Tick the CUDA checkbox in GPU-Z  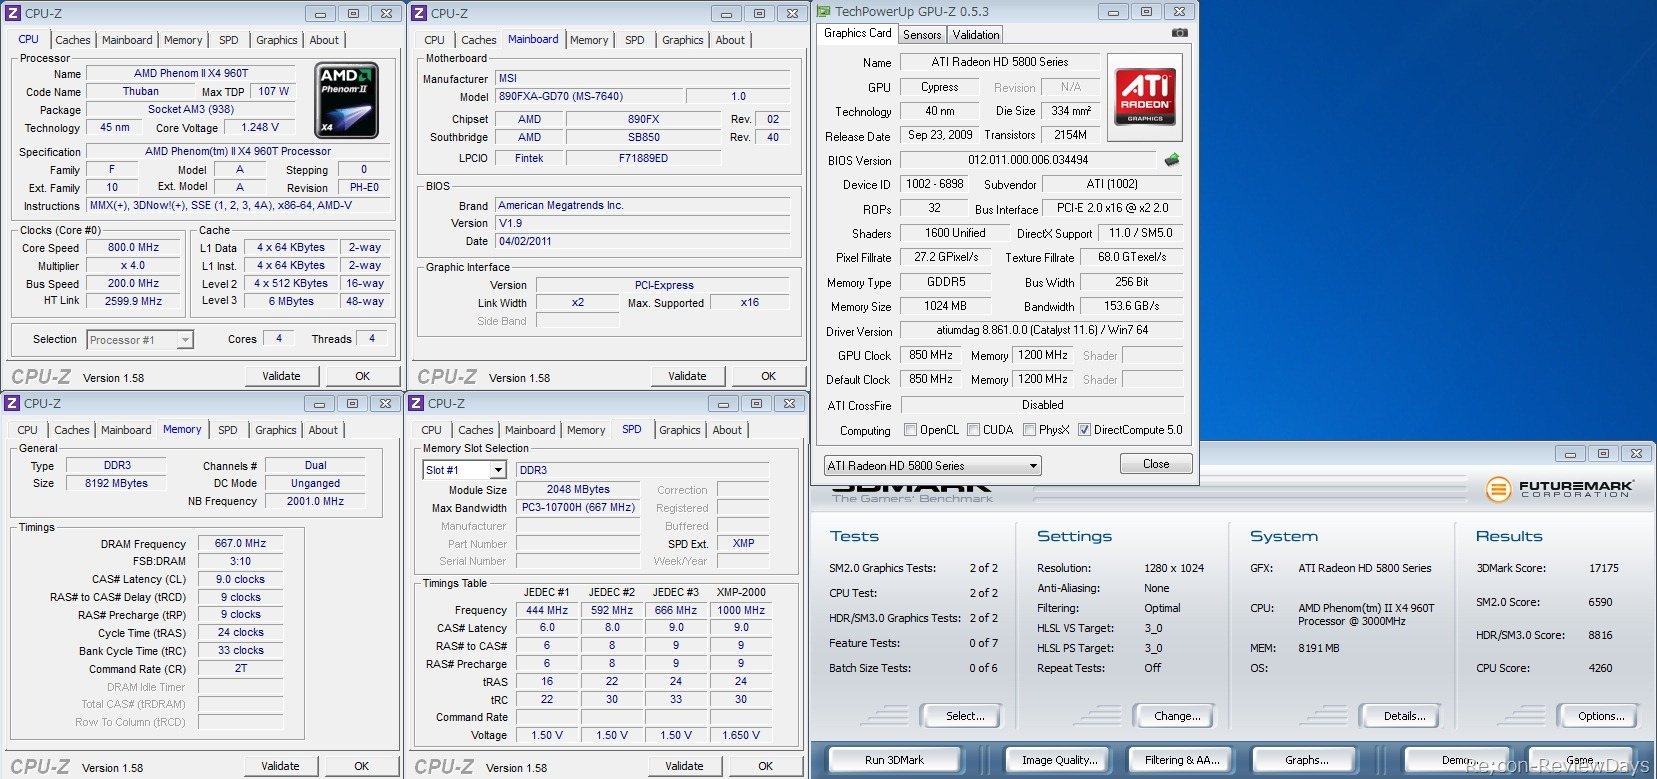pyautogui.click(x=973, y=430)
